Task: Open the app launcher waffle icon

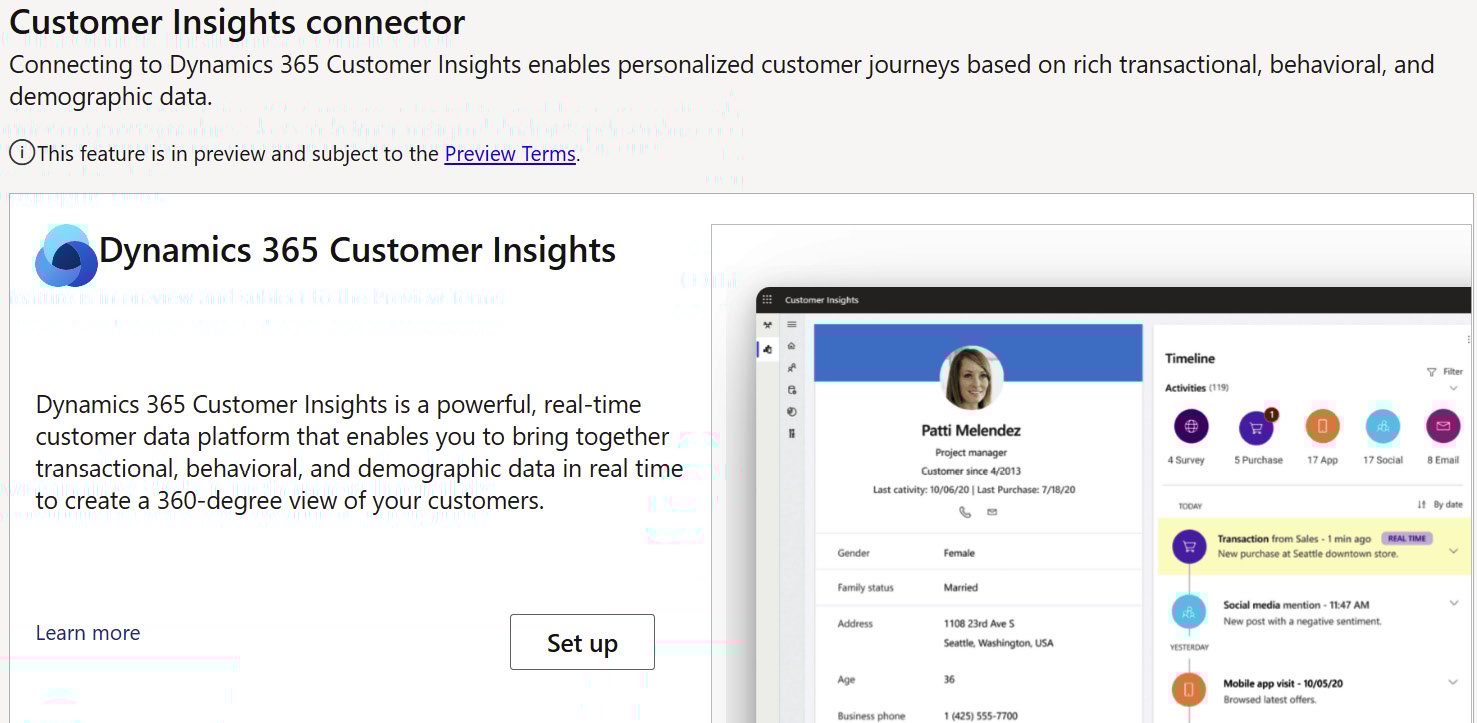Action: [x=768, y=300]
